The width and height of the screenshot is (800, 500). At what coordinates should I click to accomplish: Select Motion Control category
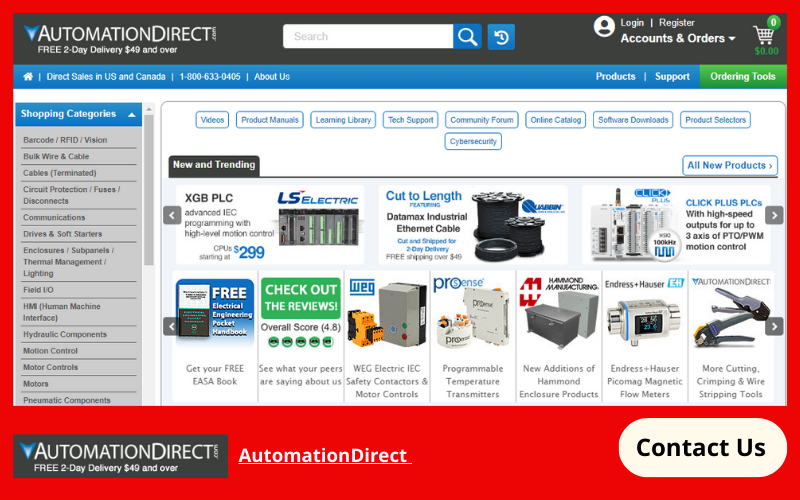[x=51, y=351]
